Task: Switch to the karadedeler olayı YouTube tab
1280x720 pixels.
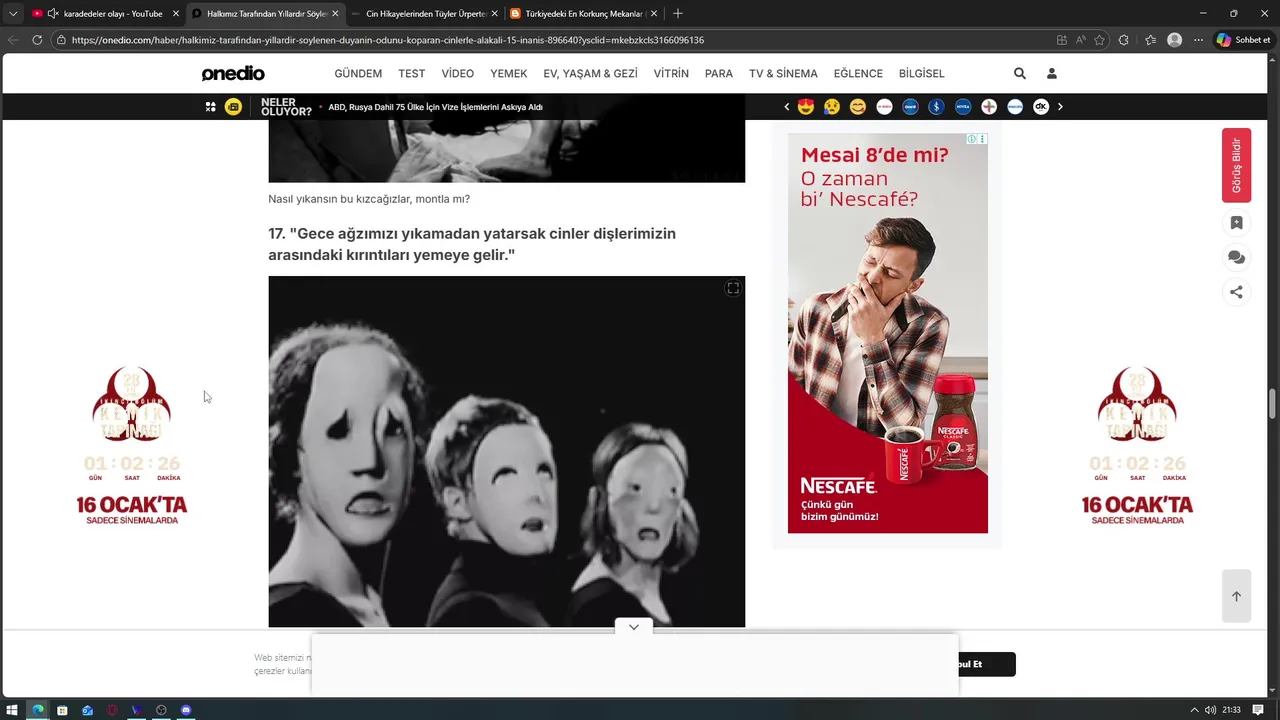Action: coord(105,14)
